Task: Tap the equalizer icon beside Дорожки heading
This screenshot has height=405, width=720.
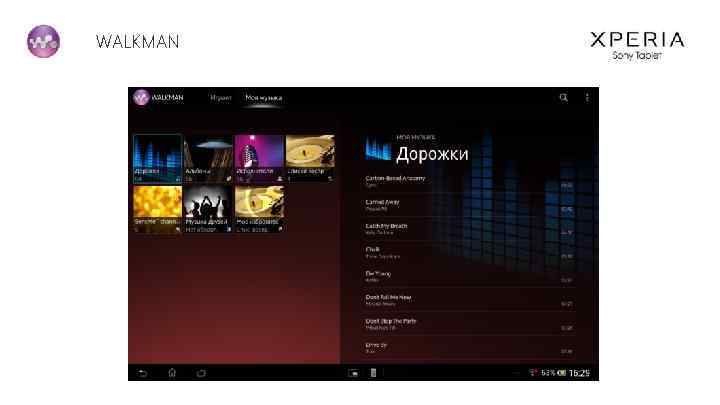Action: pos(378,149)
